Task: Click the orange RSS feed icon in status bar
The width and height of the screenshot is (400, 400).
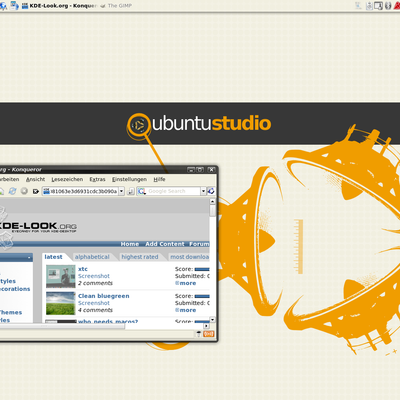Action: [209, 334]
